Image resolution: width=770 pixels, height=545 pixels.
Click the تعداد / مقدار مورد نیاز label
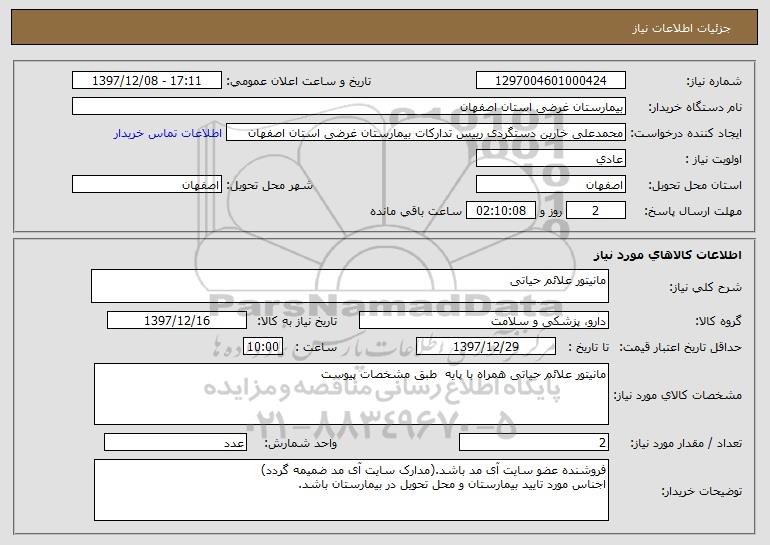point(686,443)
